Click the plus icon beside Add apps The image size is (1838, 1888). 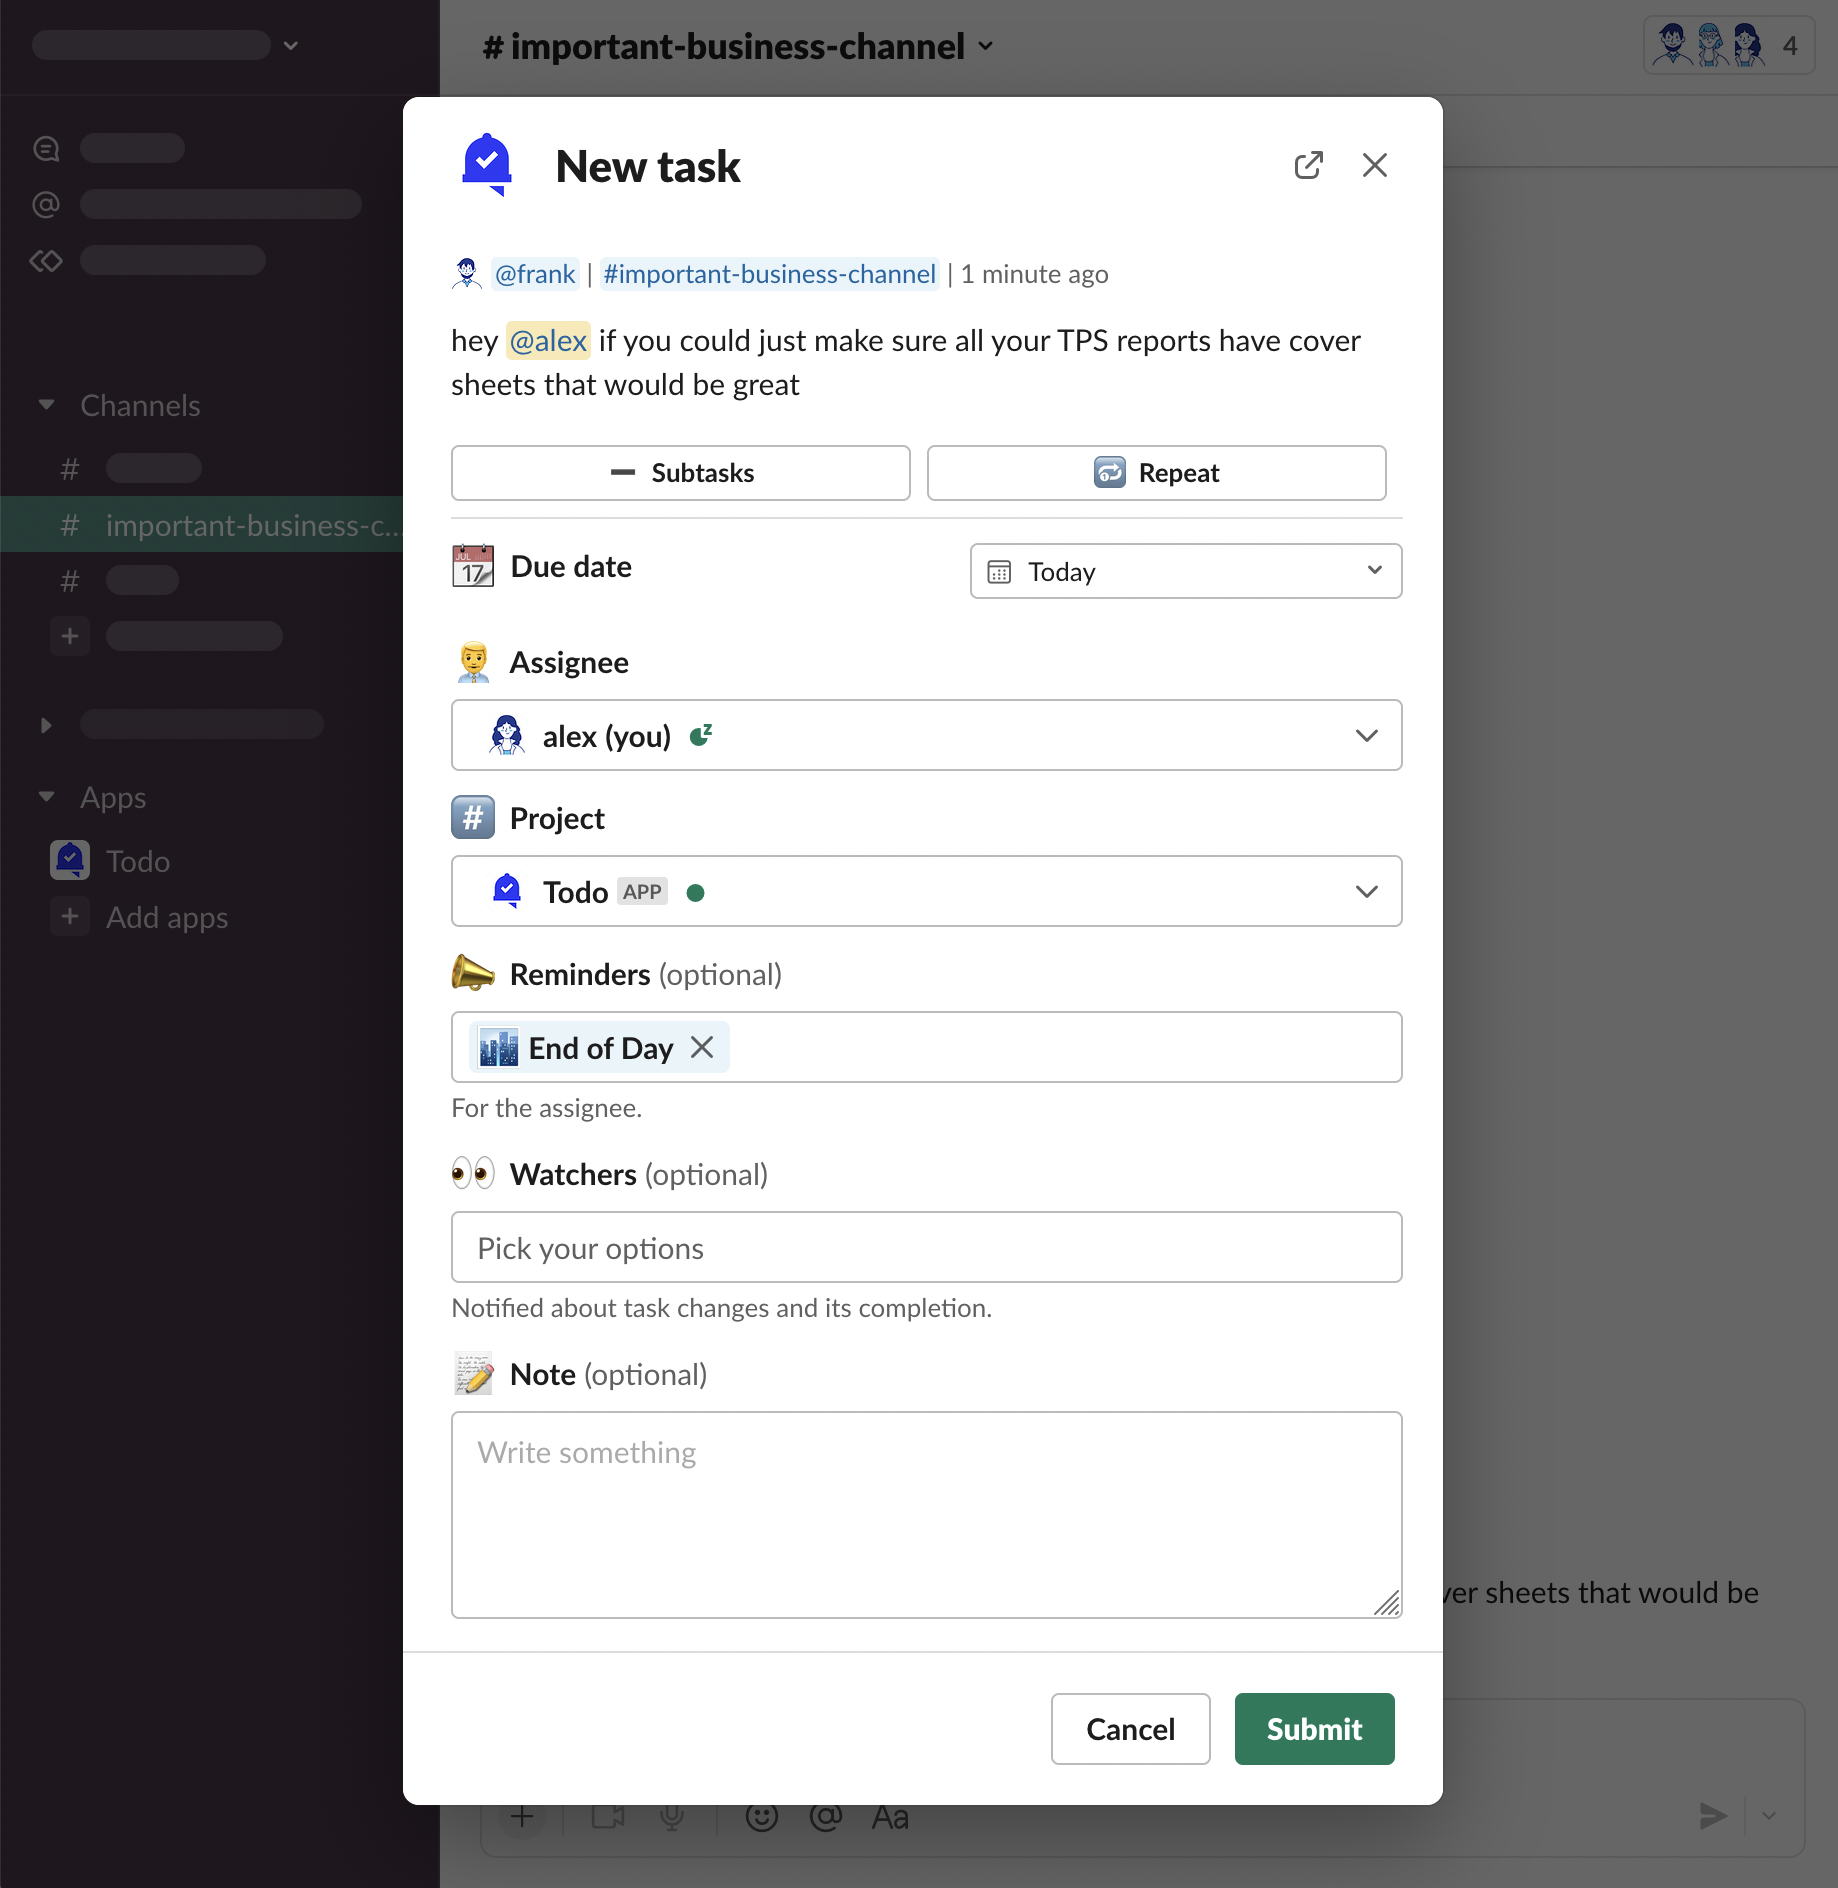[x=70, y=917]
